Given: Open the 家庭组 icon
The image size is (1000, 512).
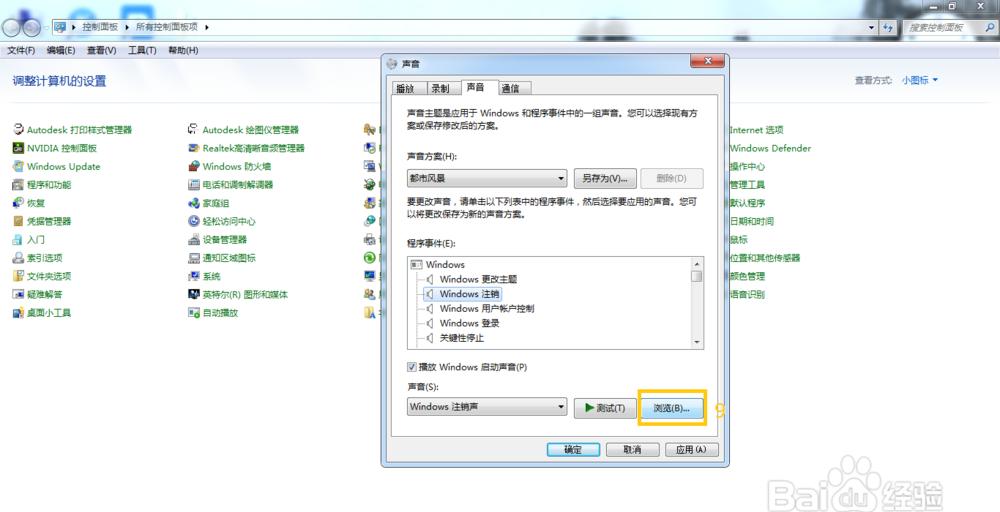Looking at the screenshot, I should (x=193, y=203).
